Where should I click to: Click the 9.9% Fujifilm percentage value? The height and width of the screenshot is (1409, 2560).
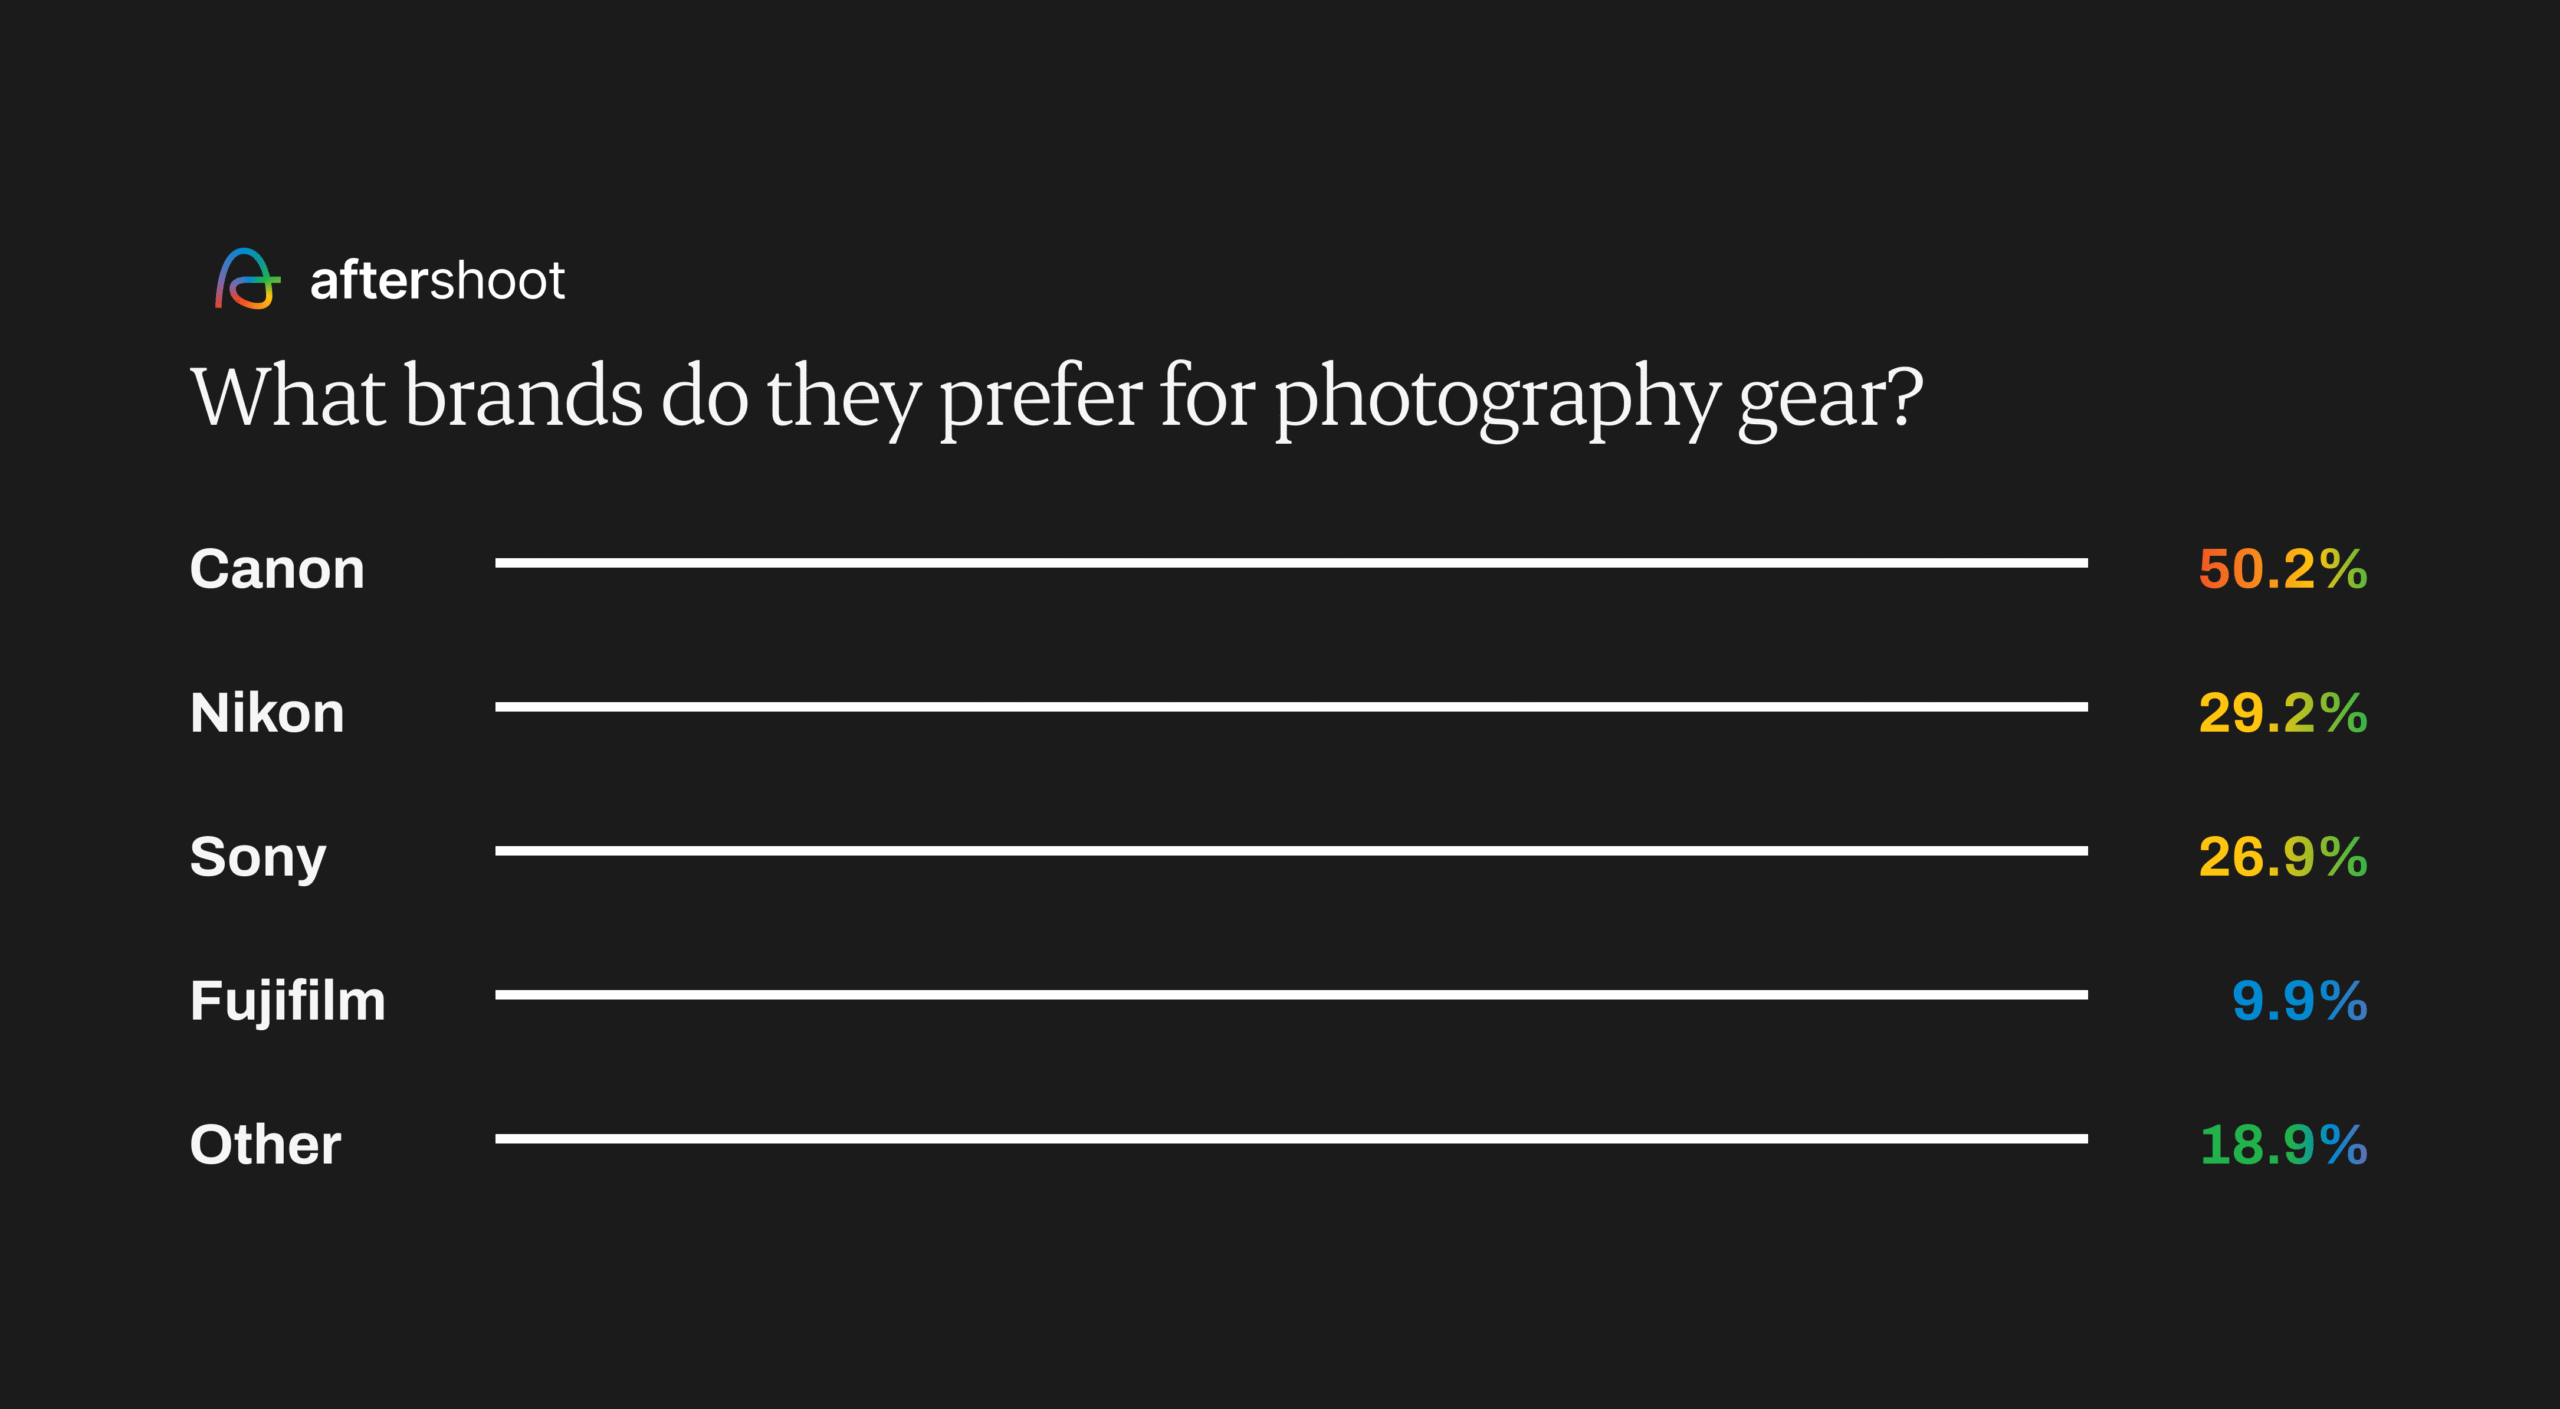[2299, 1001]
